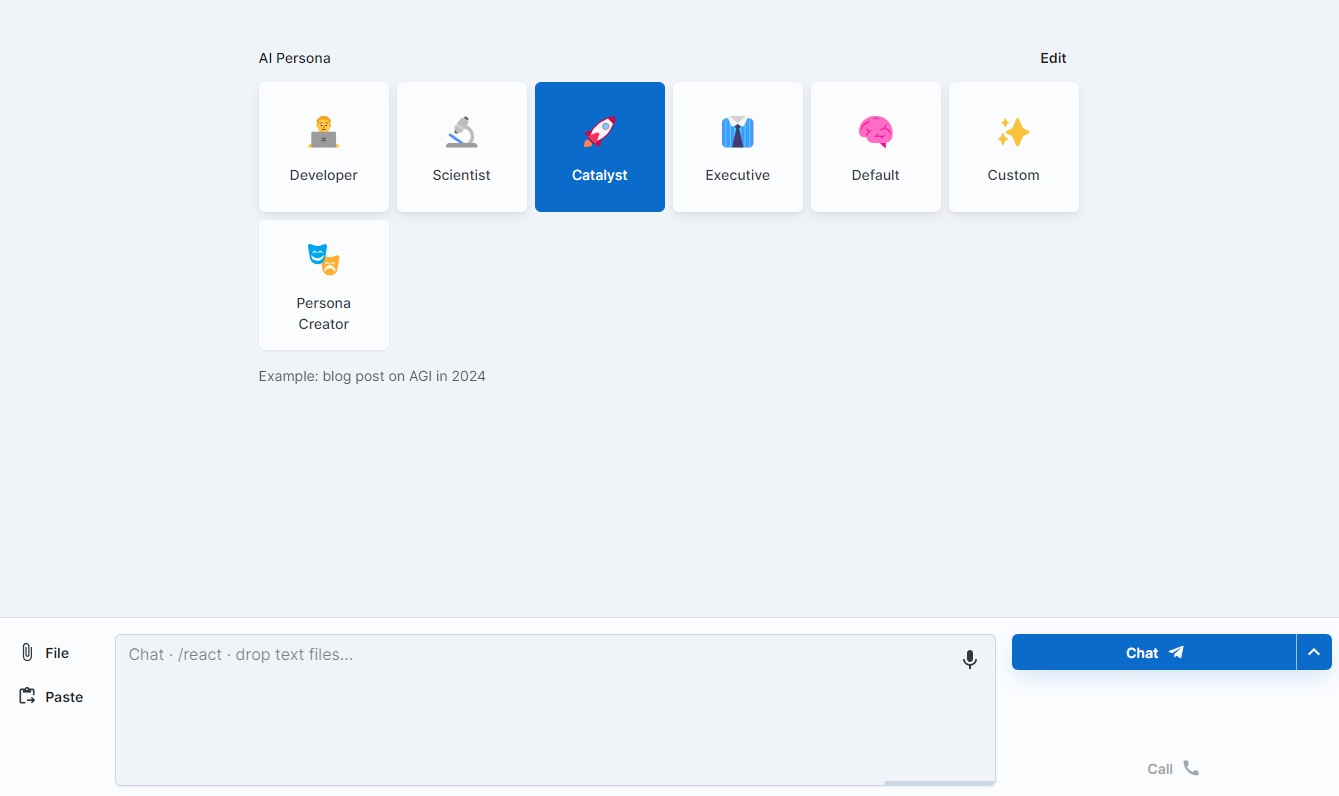Click the Edit link next to AI Persona
1339x796 pixels.
(1053, 58)
